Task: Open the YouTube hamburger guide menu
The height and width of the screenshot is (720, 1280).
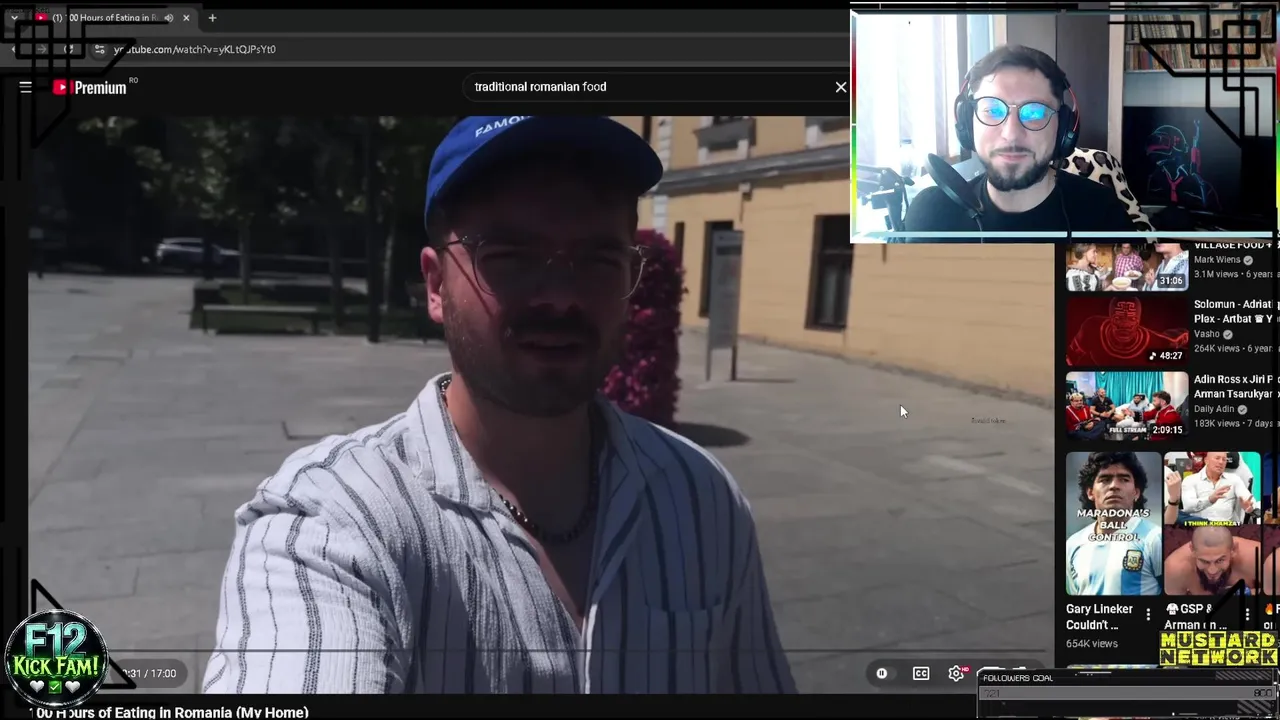Action: click(26, 87)
